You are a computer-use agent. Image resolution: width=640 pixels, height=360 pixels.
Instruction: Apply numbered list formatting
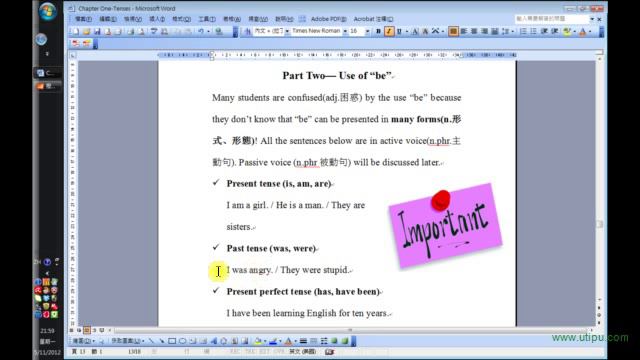[x=523, y=31]
